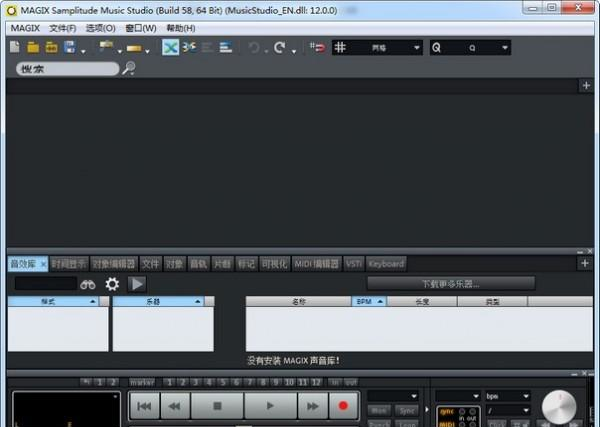Click the fast forward transport button
Screen dimensions: 600x427
313,406
